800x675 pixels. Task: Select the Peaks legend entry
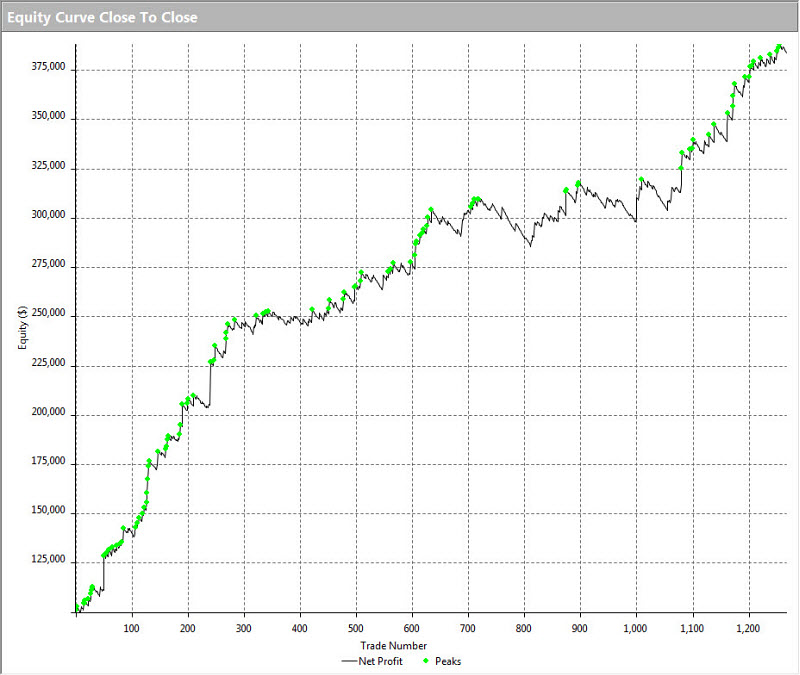click(x=442, y=661)
